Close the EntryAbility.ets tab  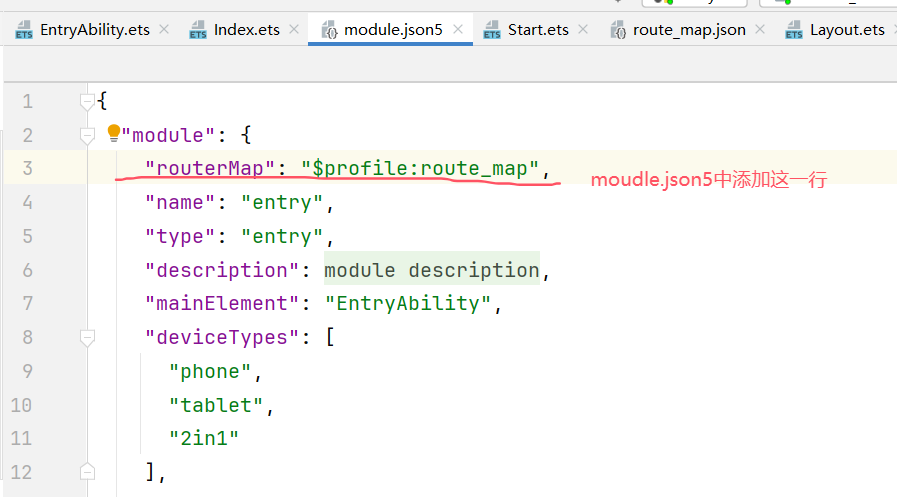[x=164, y=29]
